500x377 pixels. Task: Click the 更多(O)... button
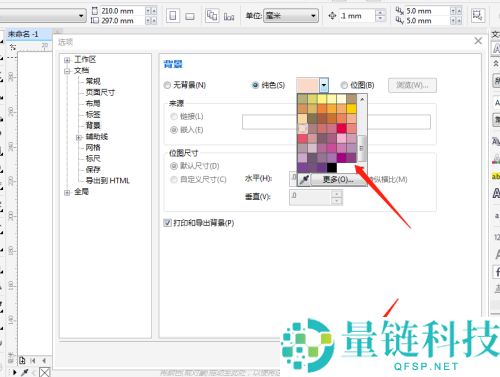tap(338, 180)
